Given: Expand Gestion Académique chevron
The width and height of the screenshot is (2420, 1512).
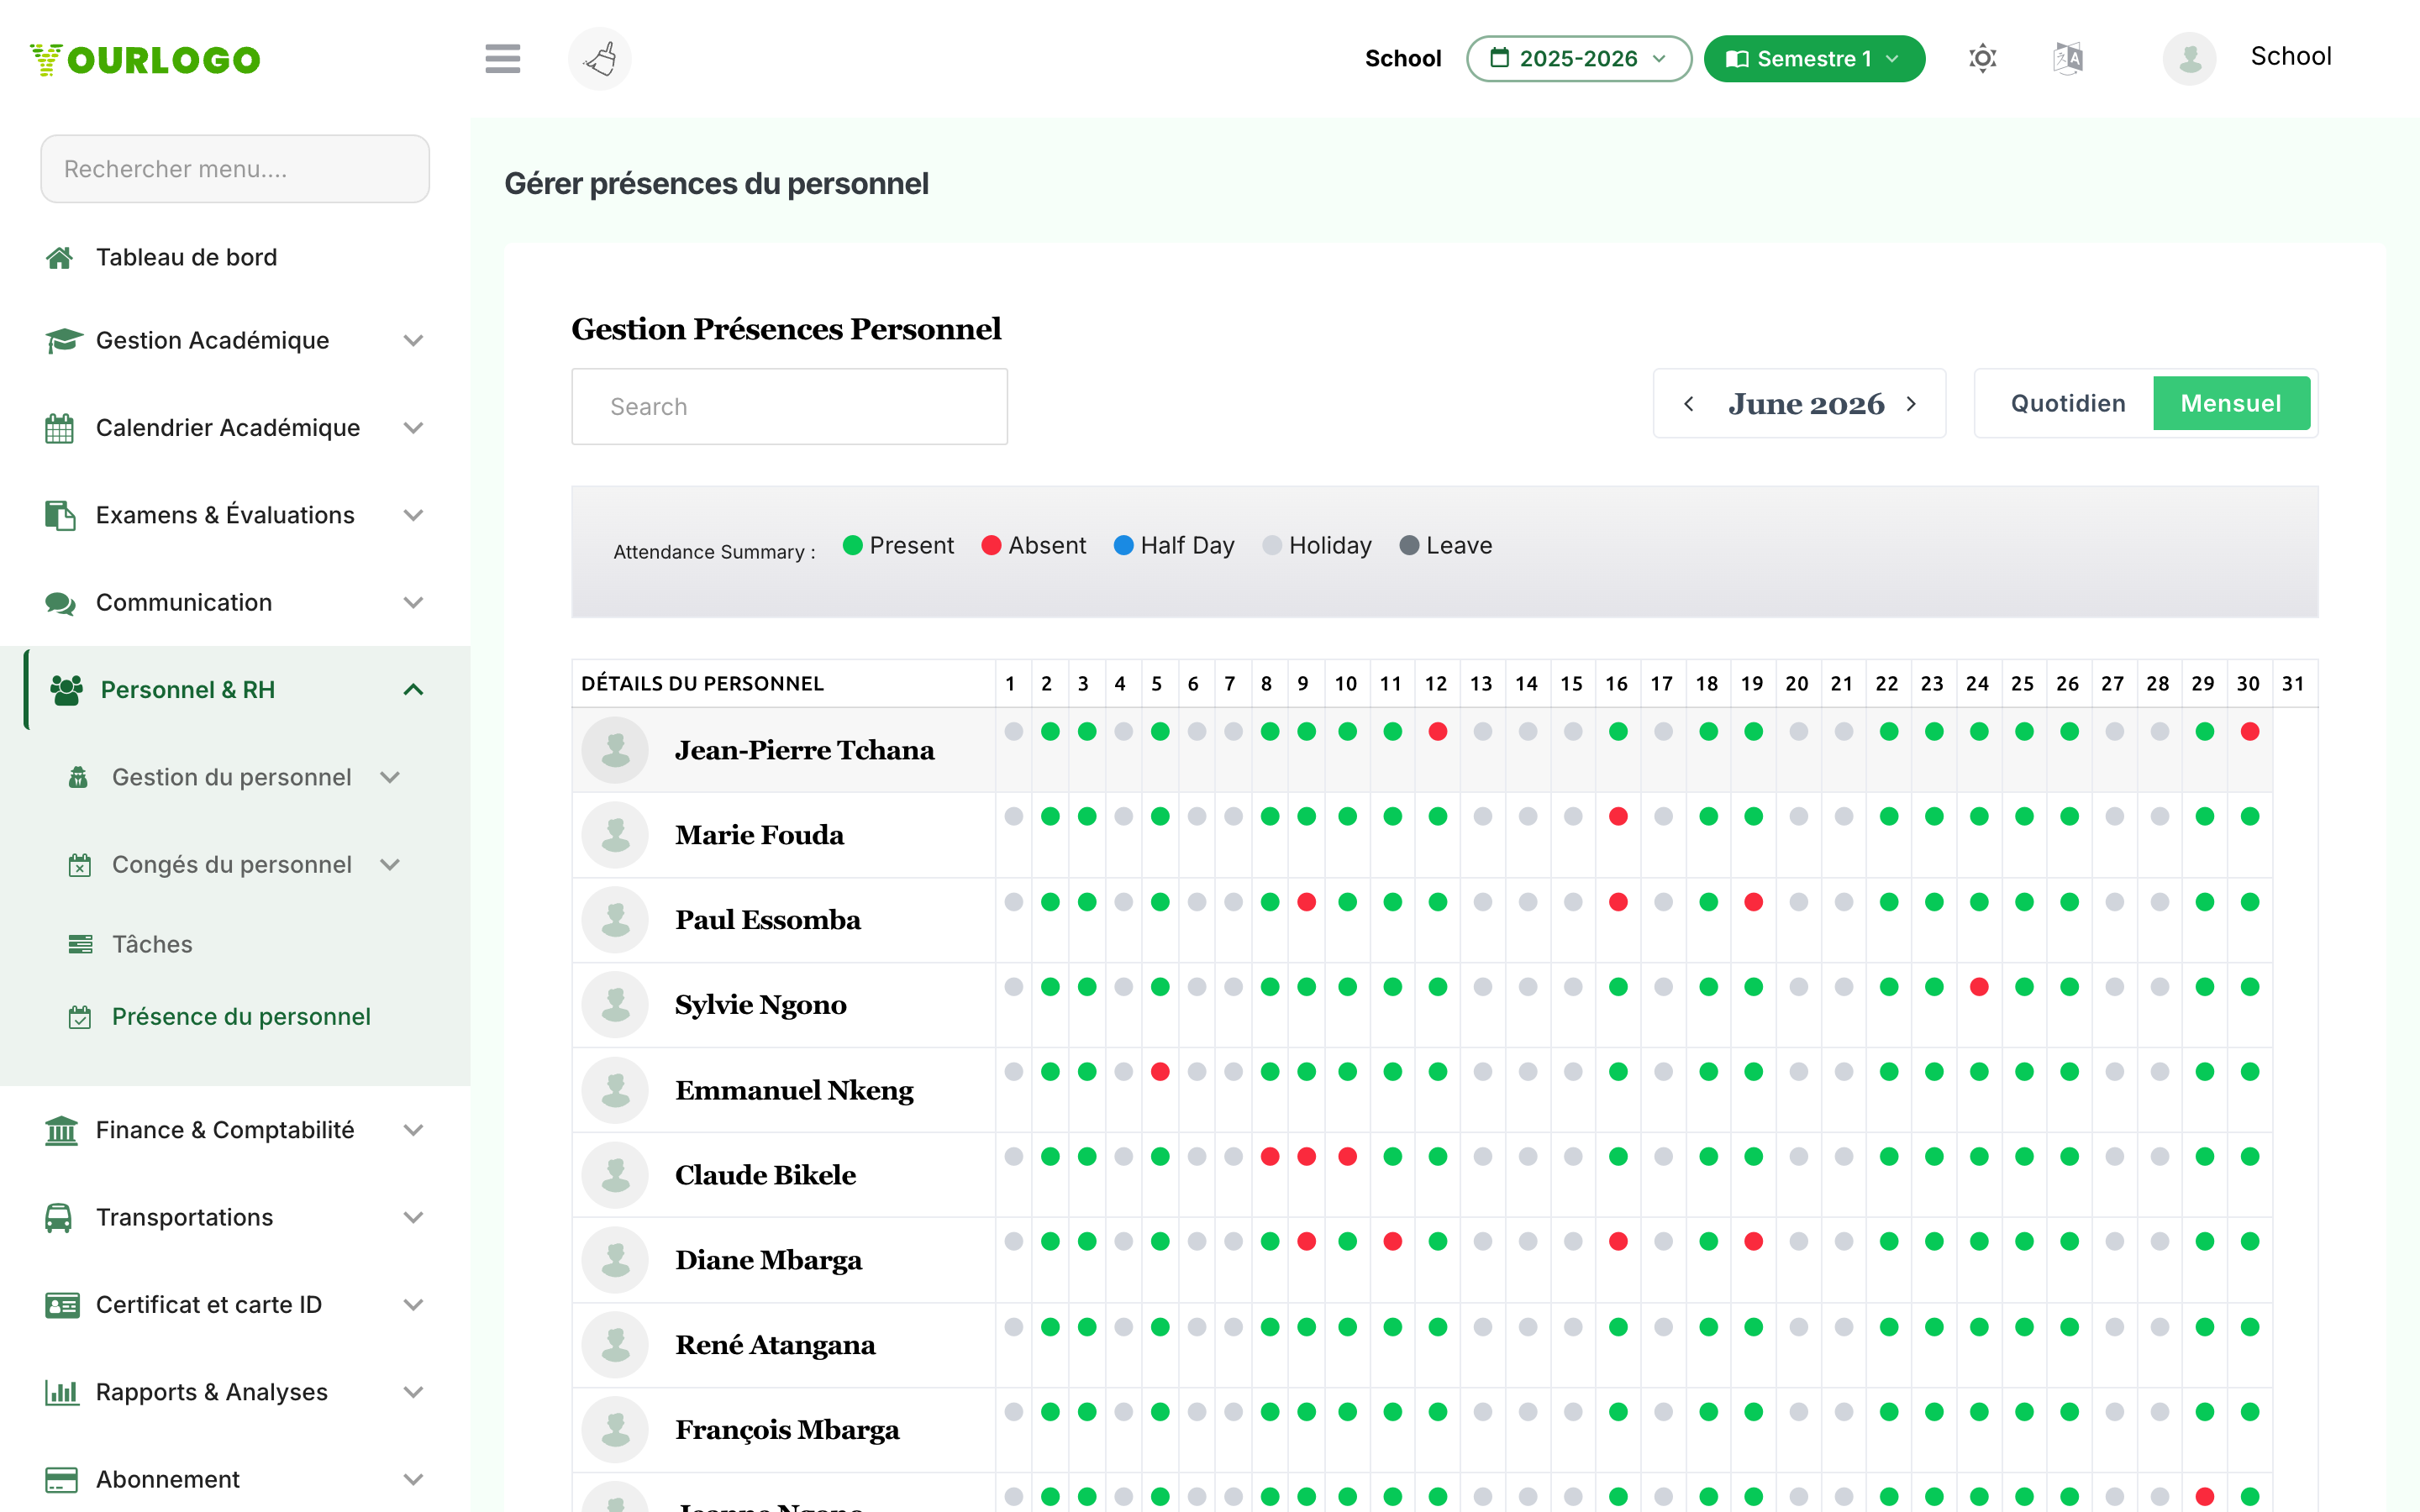Looking at the screenshot, I should (413, 340).
